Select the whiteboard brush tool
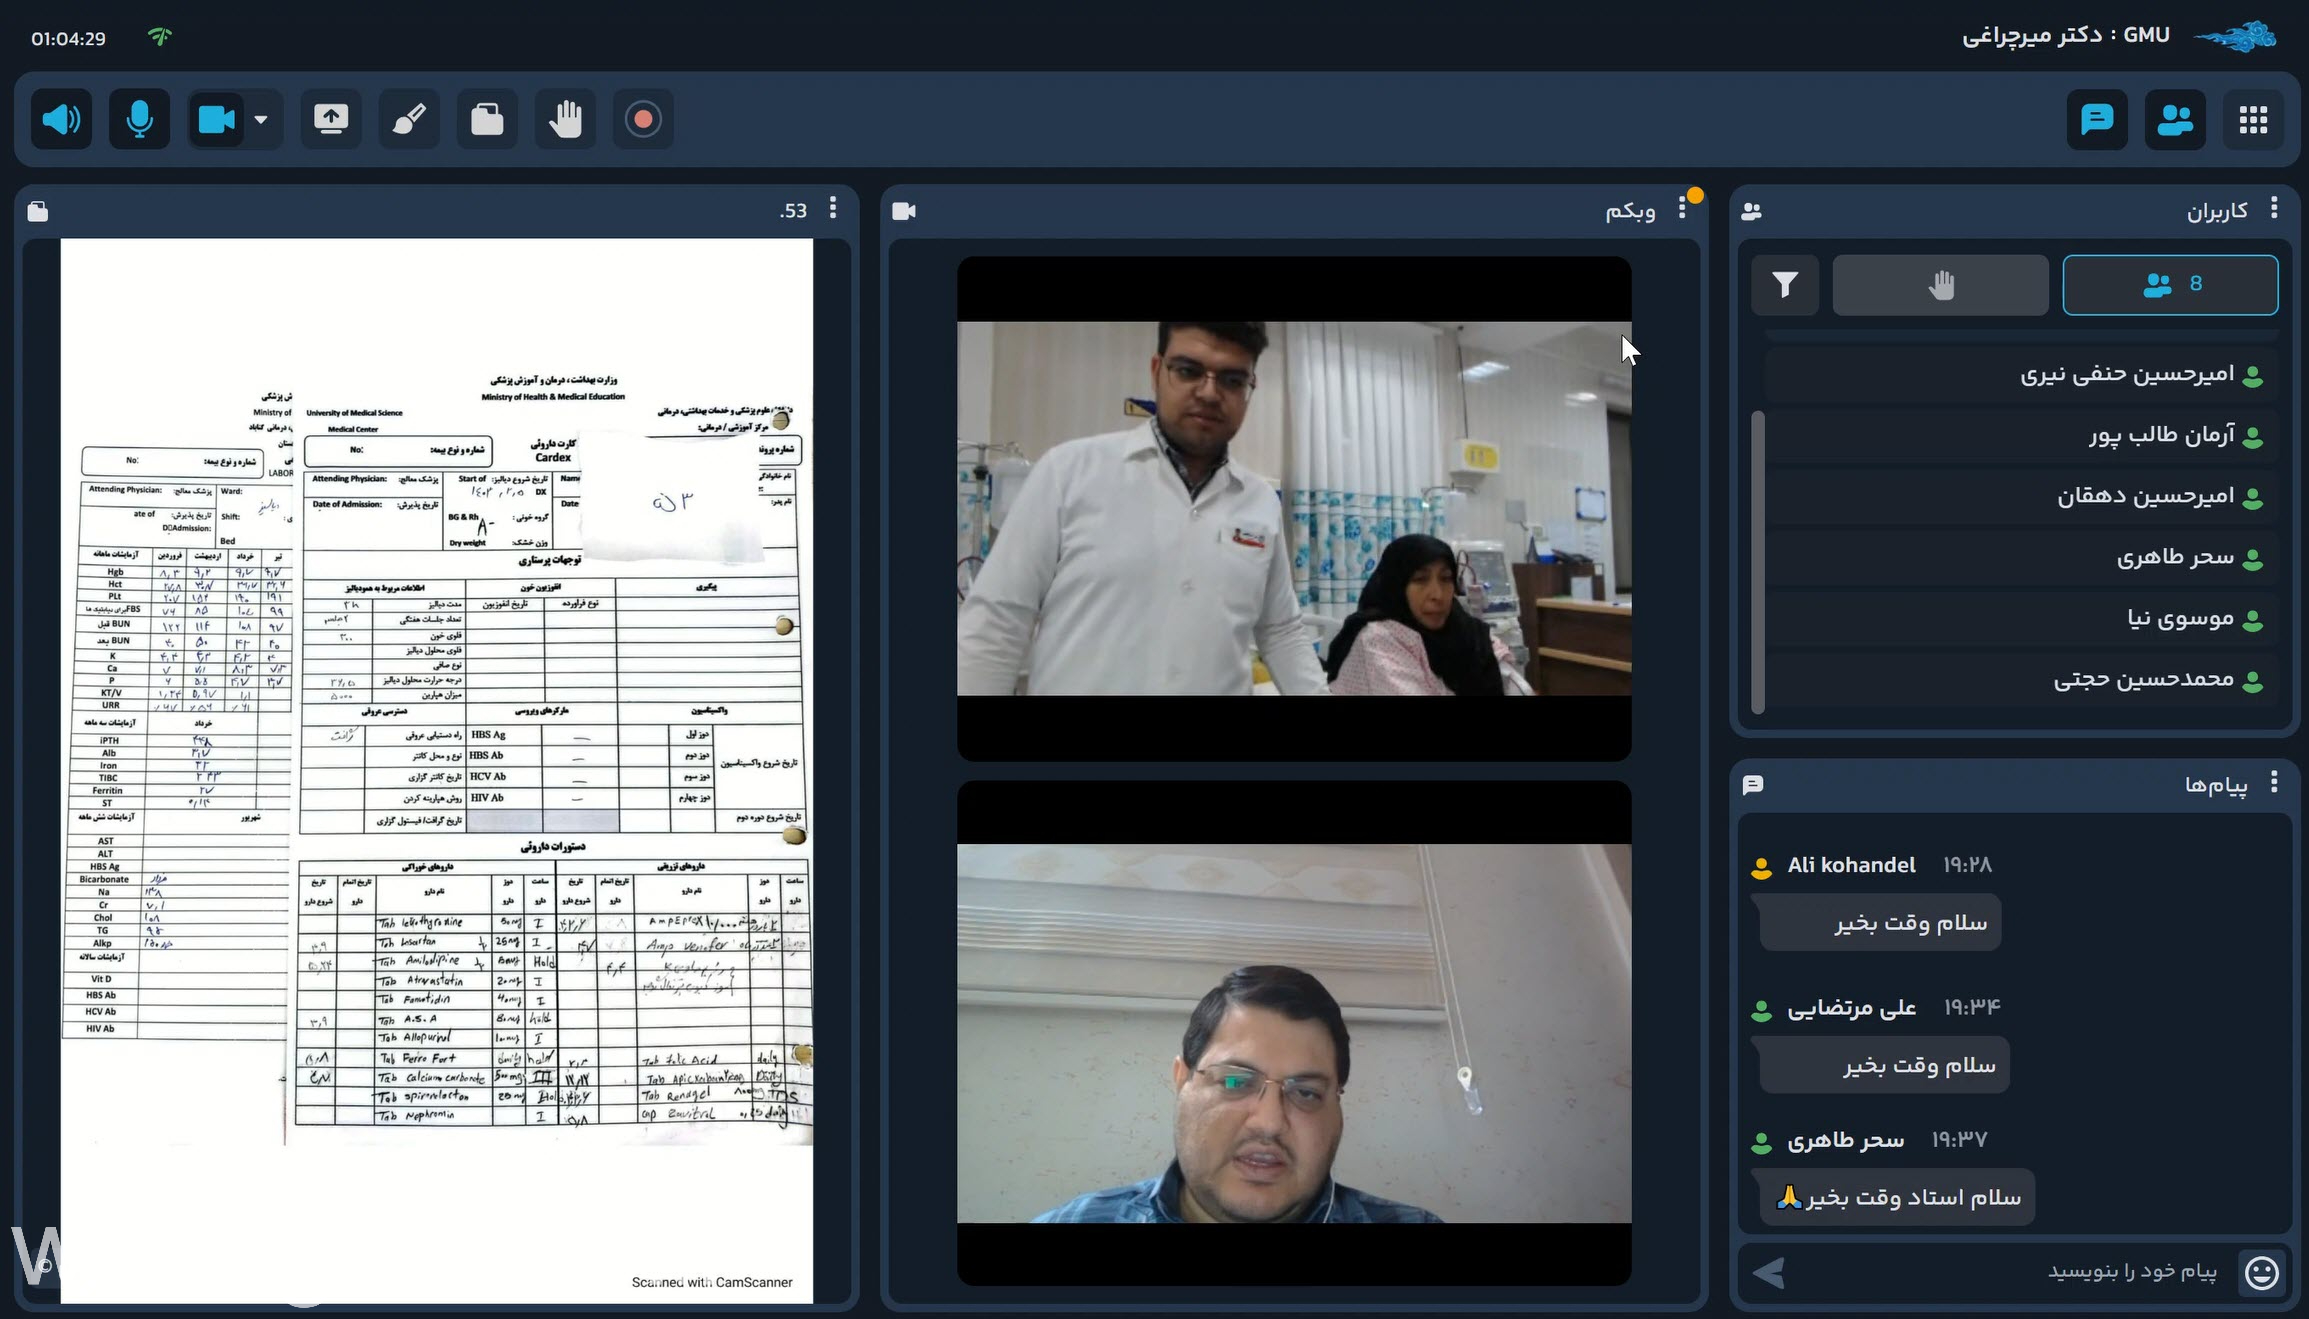This screenshot has width=2309, height=1319. point(409,120)
